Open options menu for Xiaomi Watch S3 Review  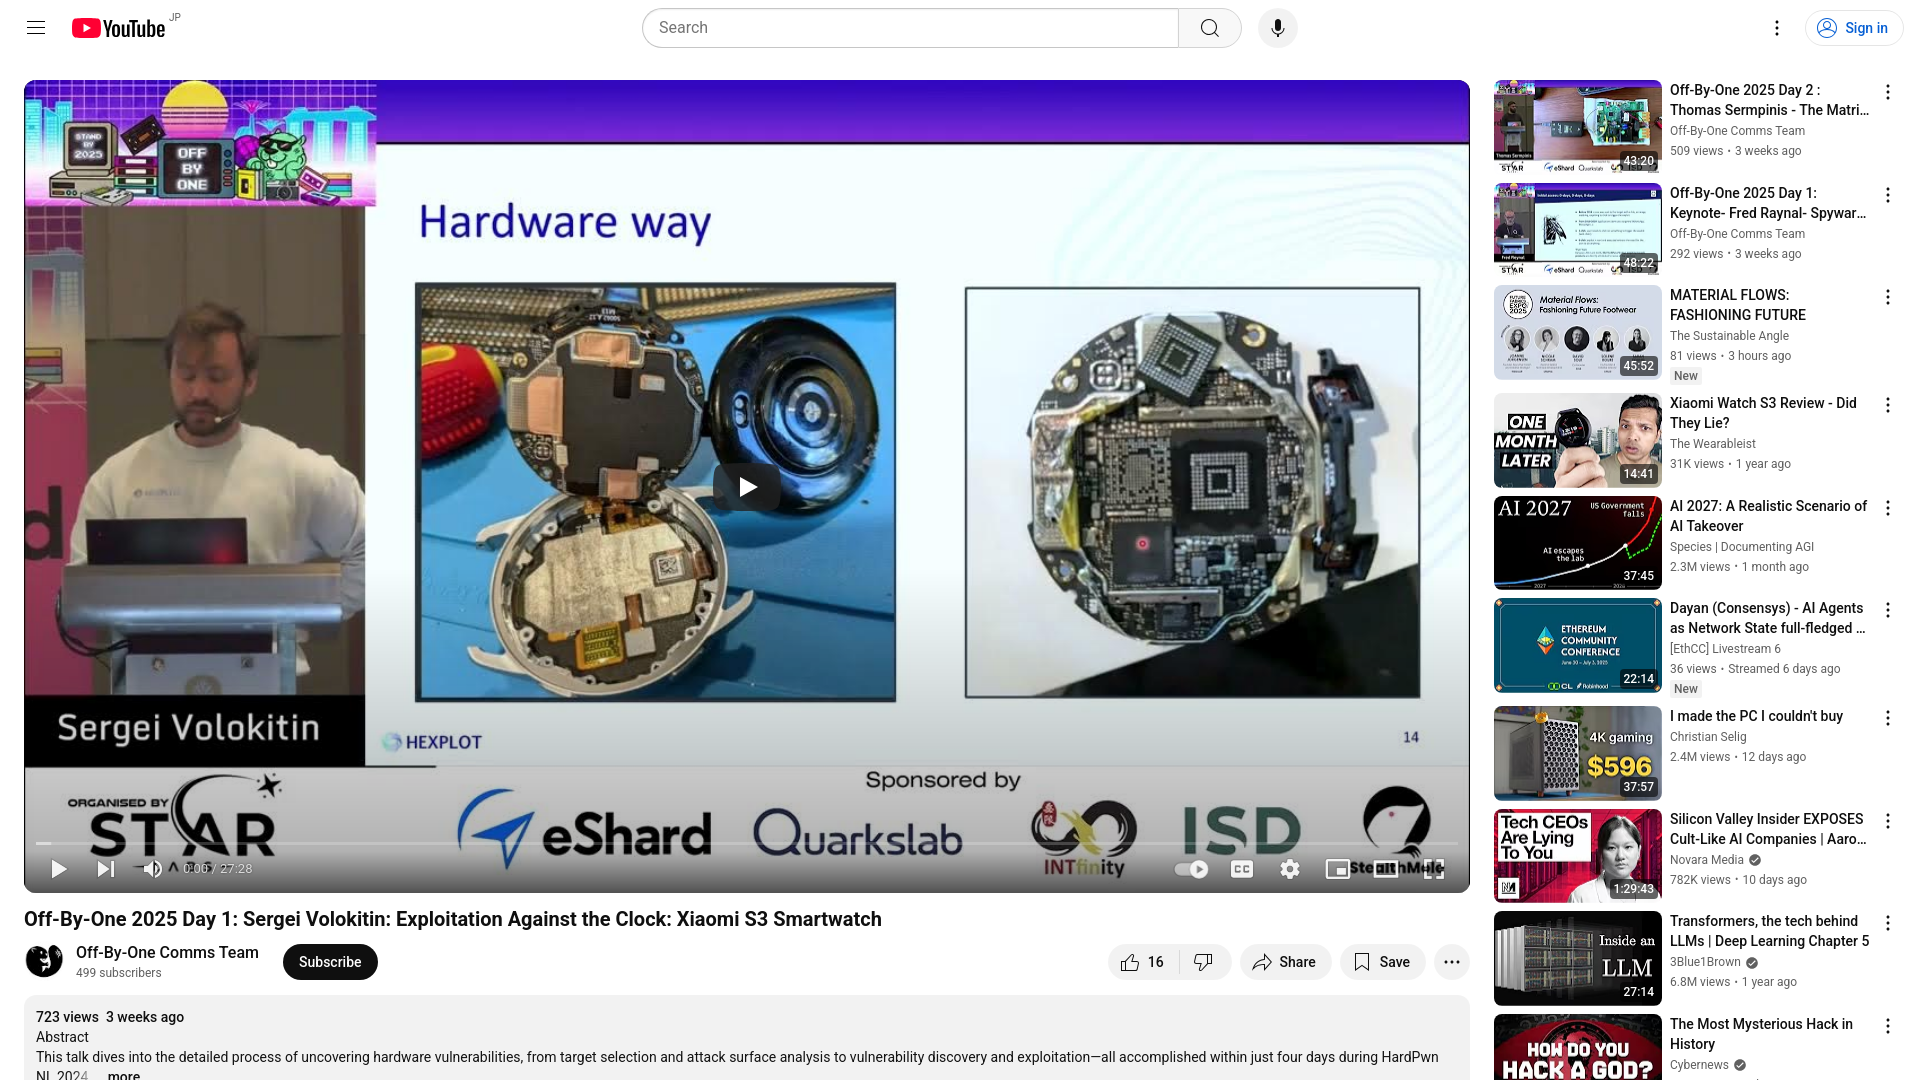tap(1888, 405)
